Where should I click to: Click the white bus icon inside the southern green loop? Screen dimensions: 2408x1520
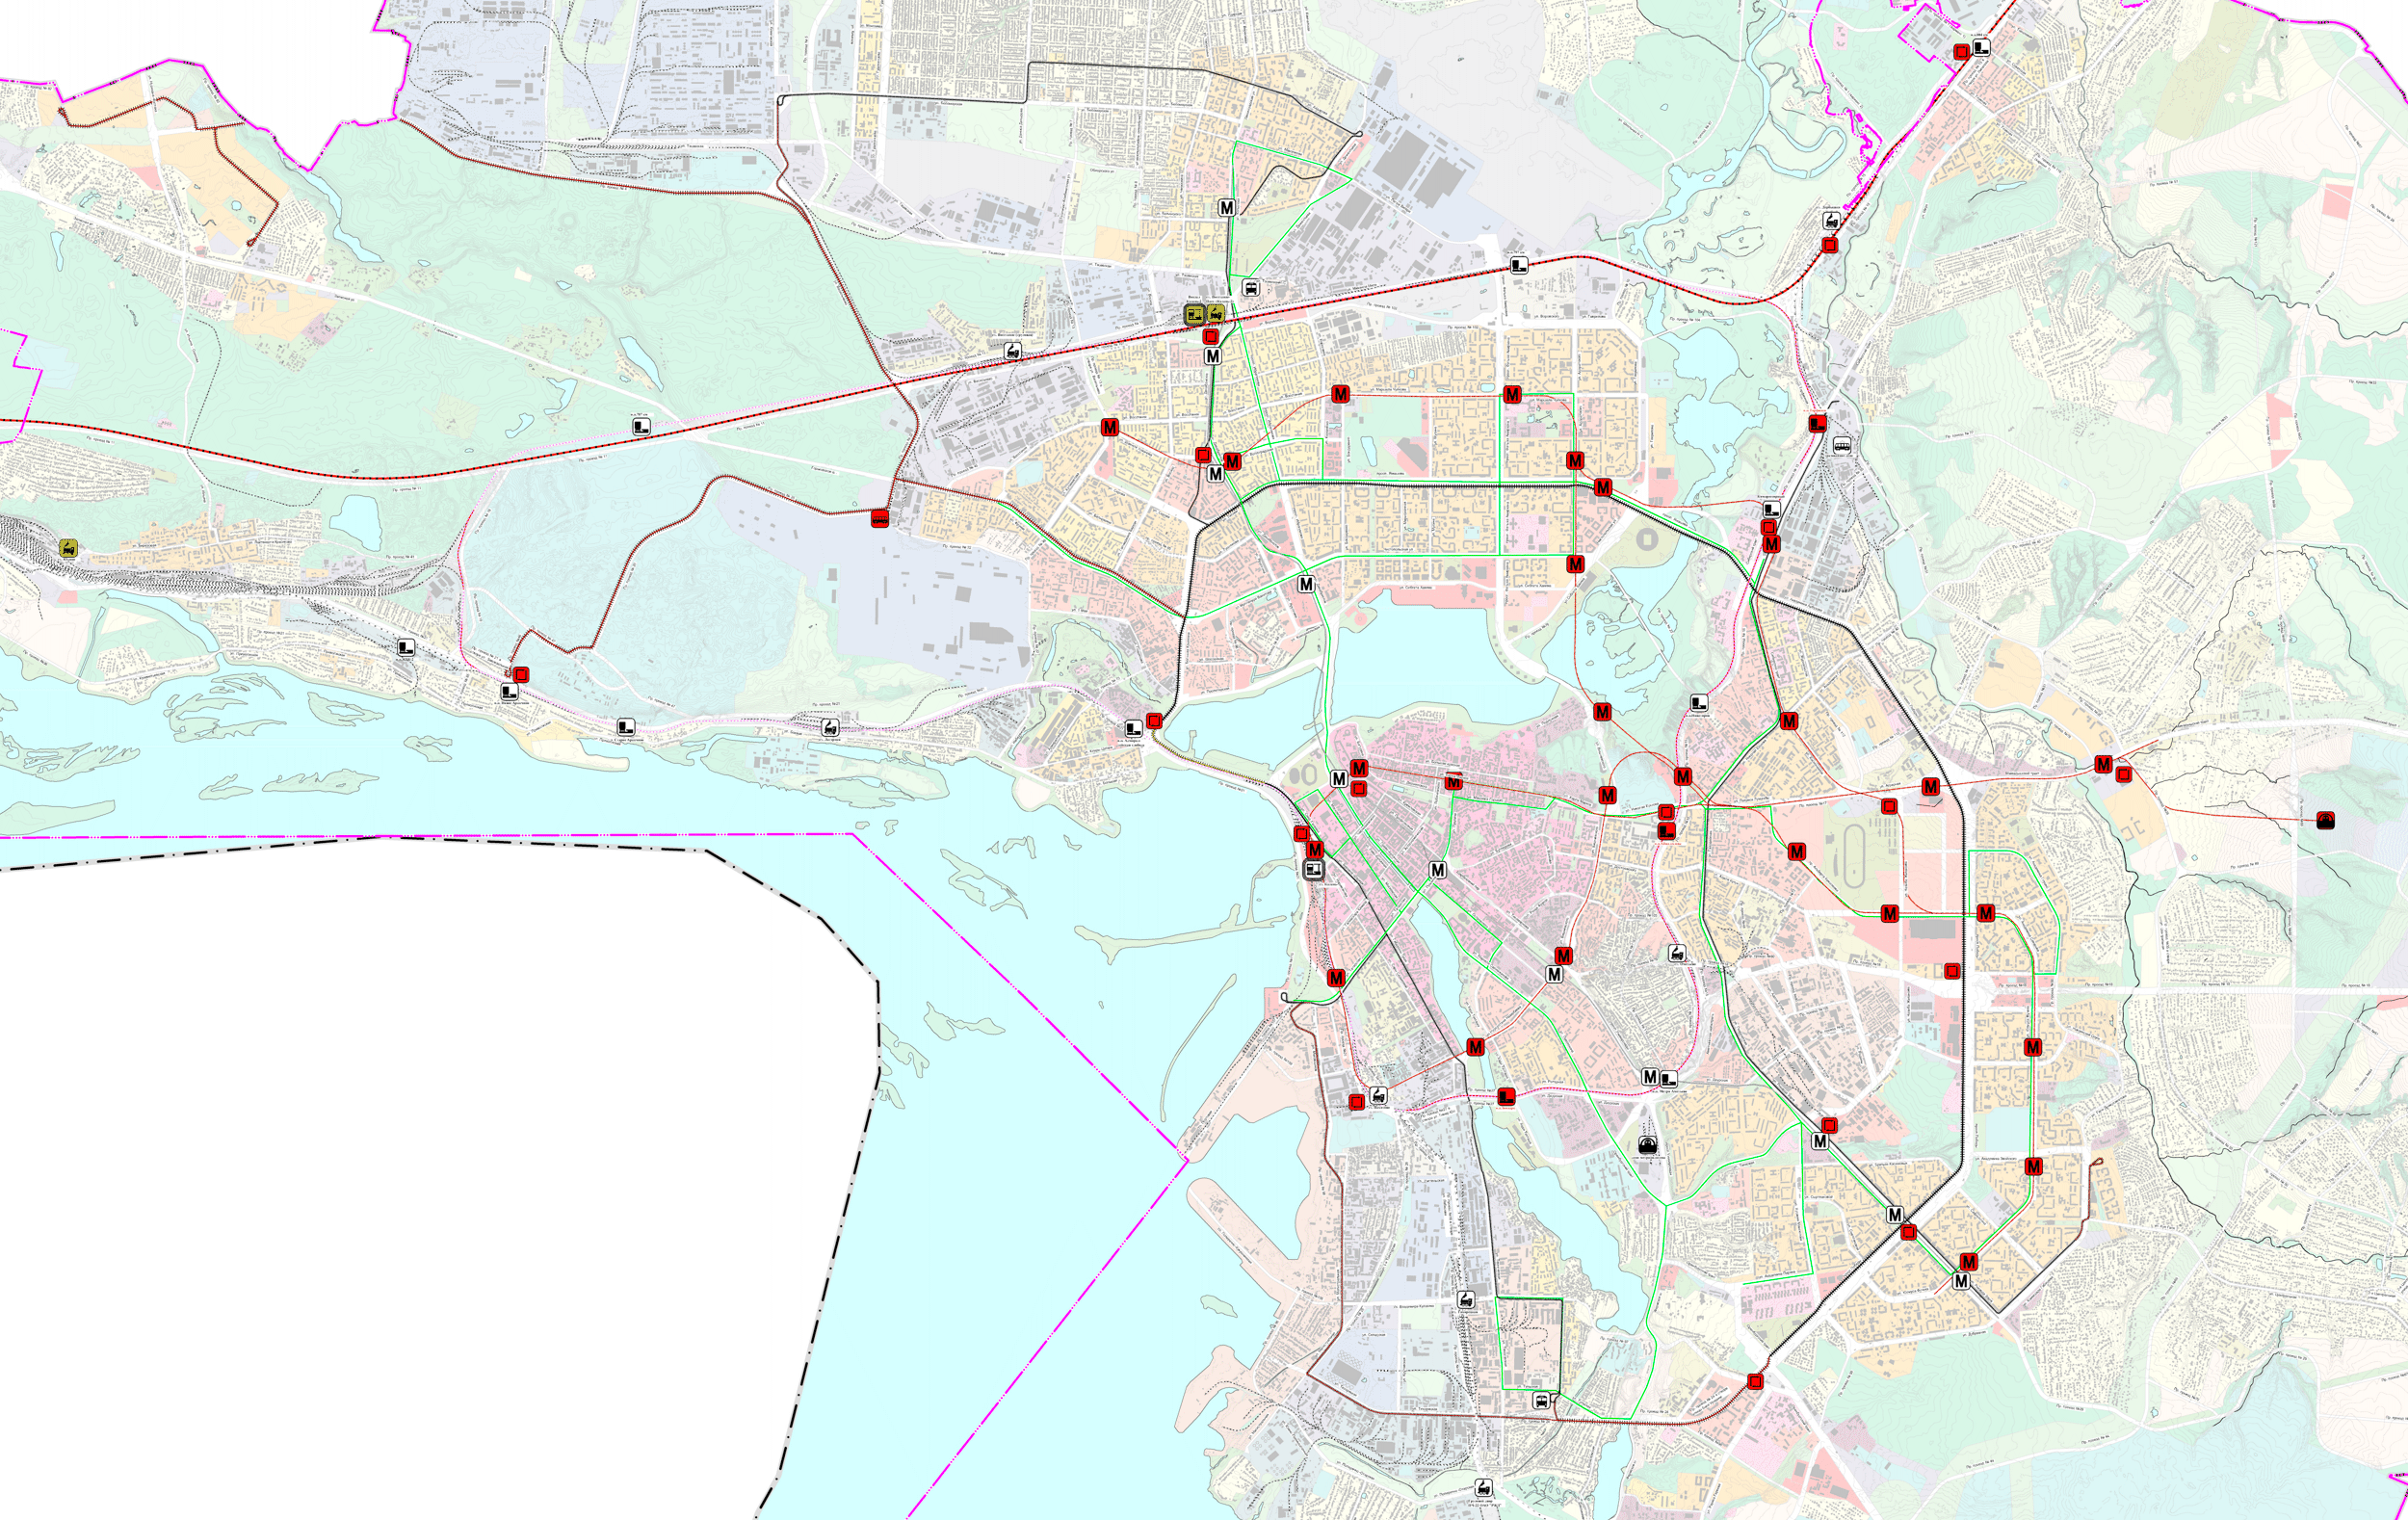click(1542, 1401)
